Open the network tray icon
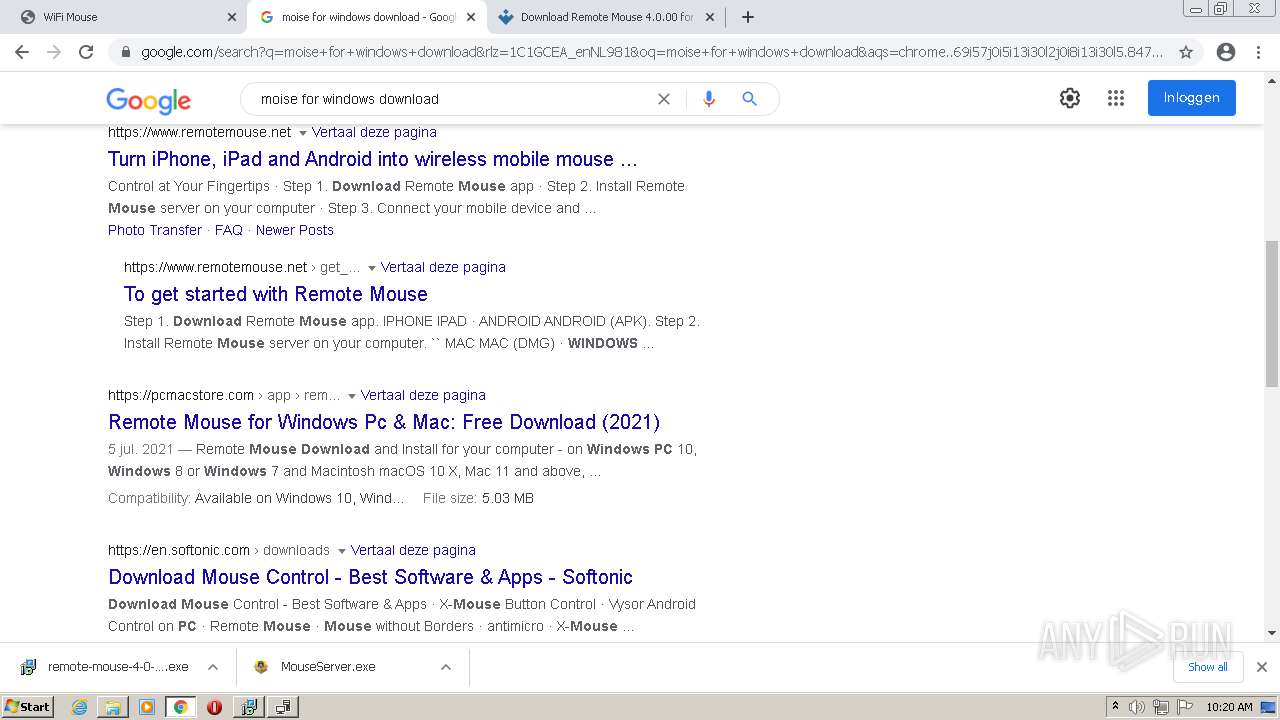 click(x=1160, y=707)
